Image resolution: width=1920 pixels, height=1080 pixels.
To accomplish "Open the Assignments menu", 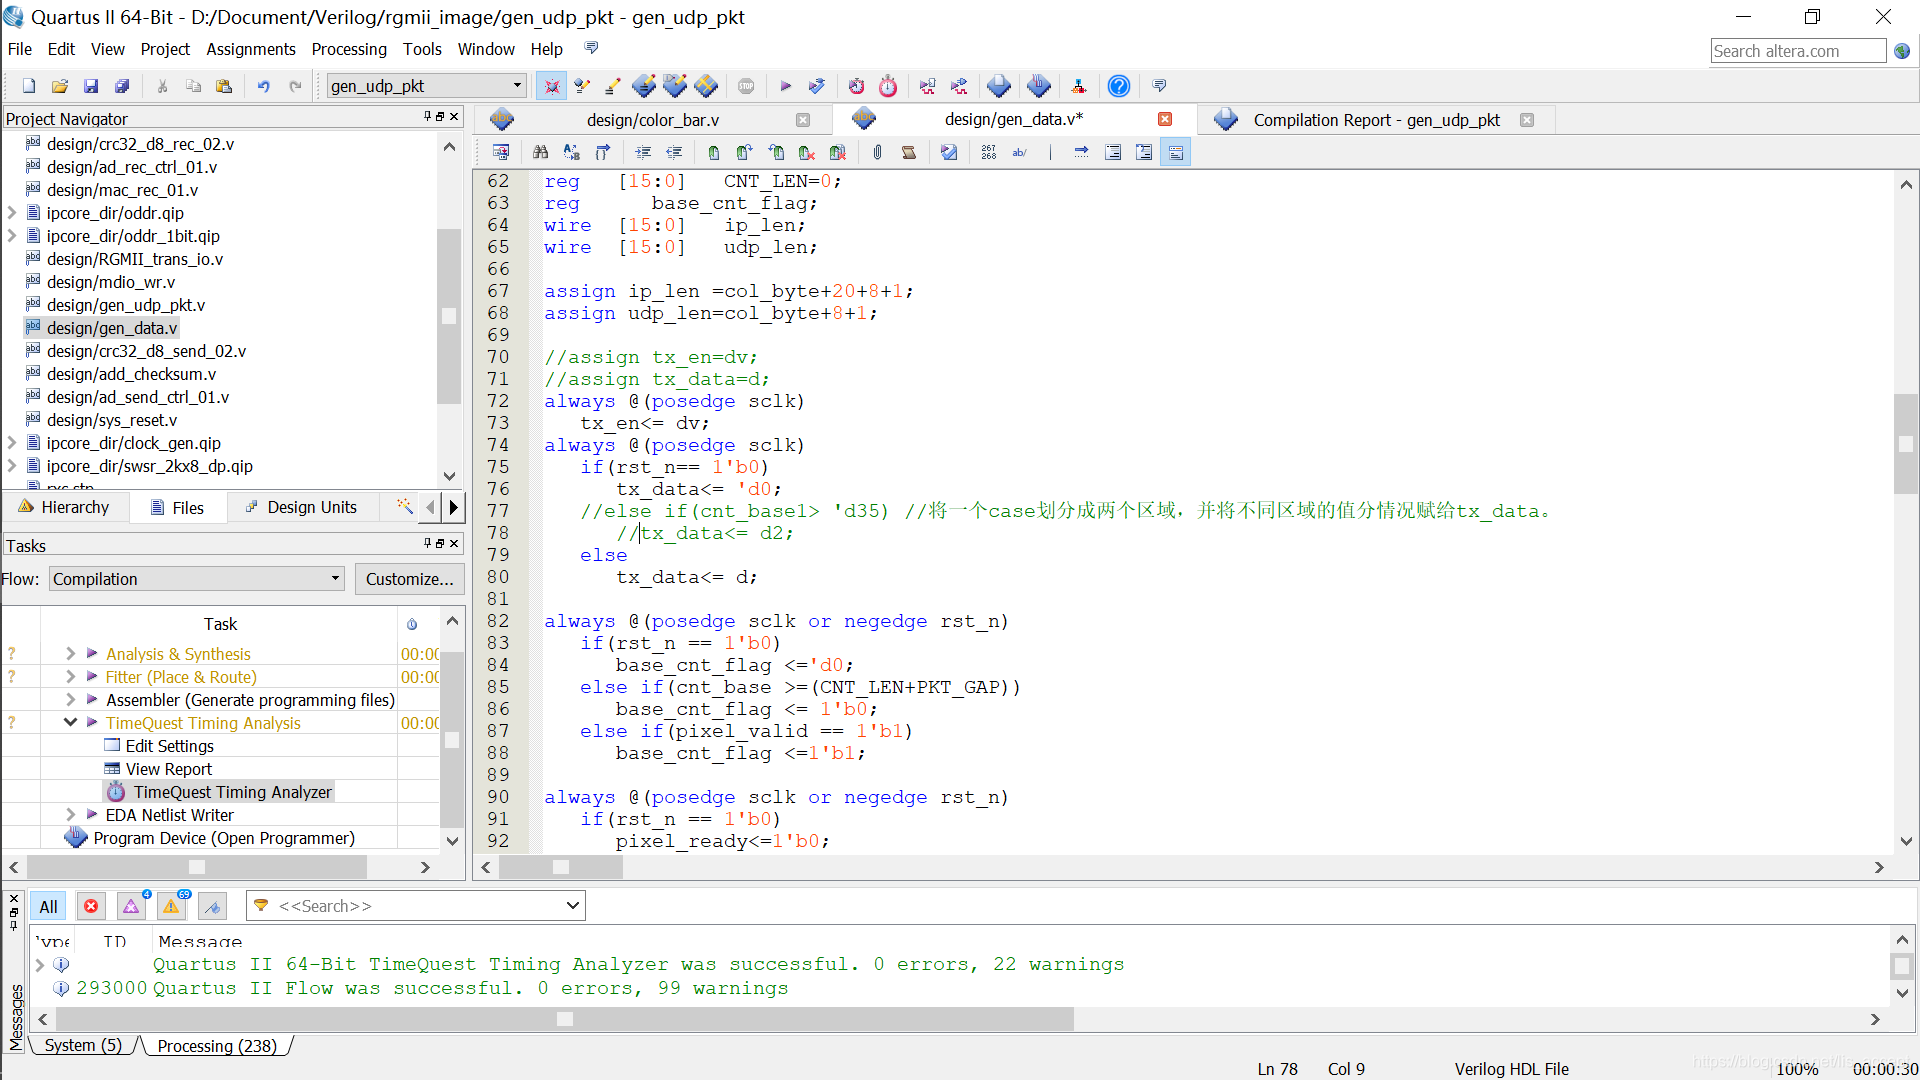I will coord(250,49).
